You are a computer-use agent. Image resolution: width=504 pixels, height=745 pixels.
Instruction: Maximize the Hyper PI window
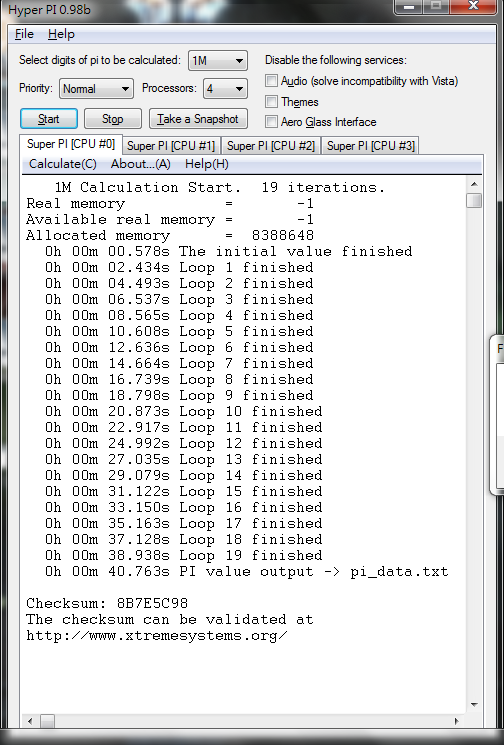pyautogui.click(x=437, y=6)
